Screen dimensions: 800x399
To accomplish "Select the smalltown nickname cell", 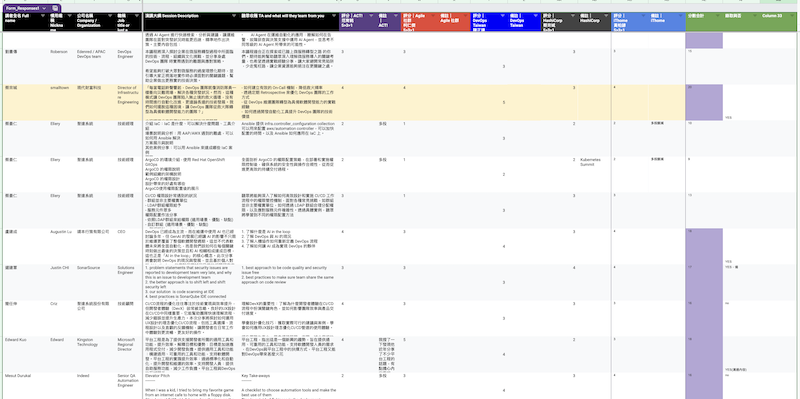I will tap(62, 102).
